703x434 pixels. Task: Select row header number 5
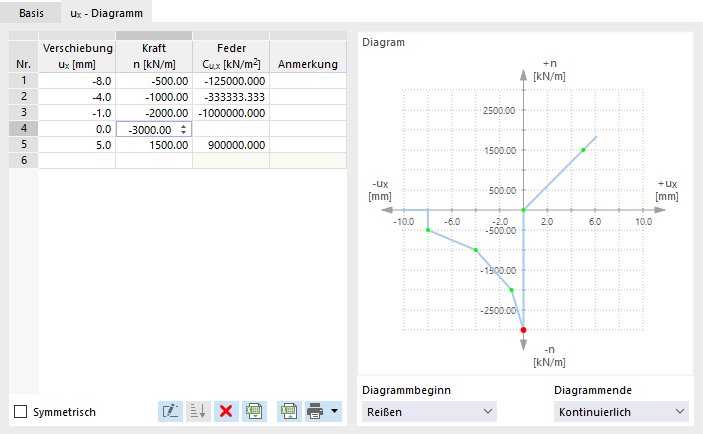point(24,144)
